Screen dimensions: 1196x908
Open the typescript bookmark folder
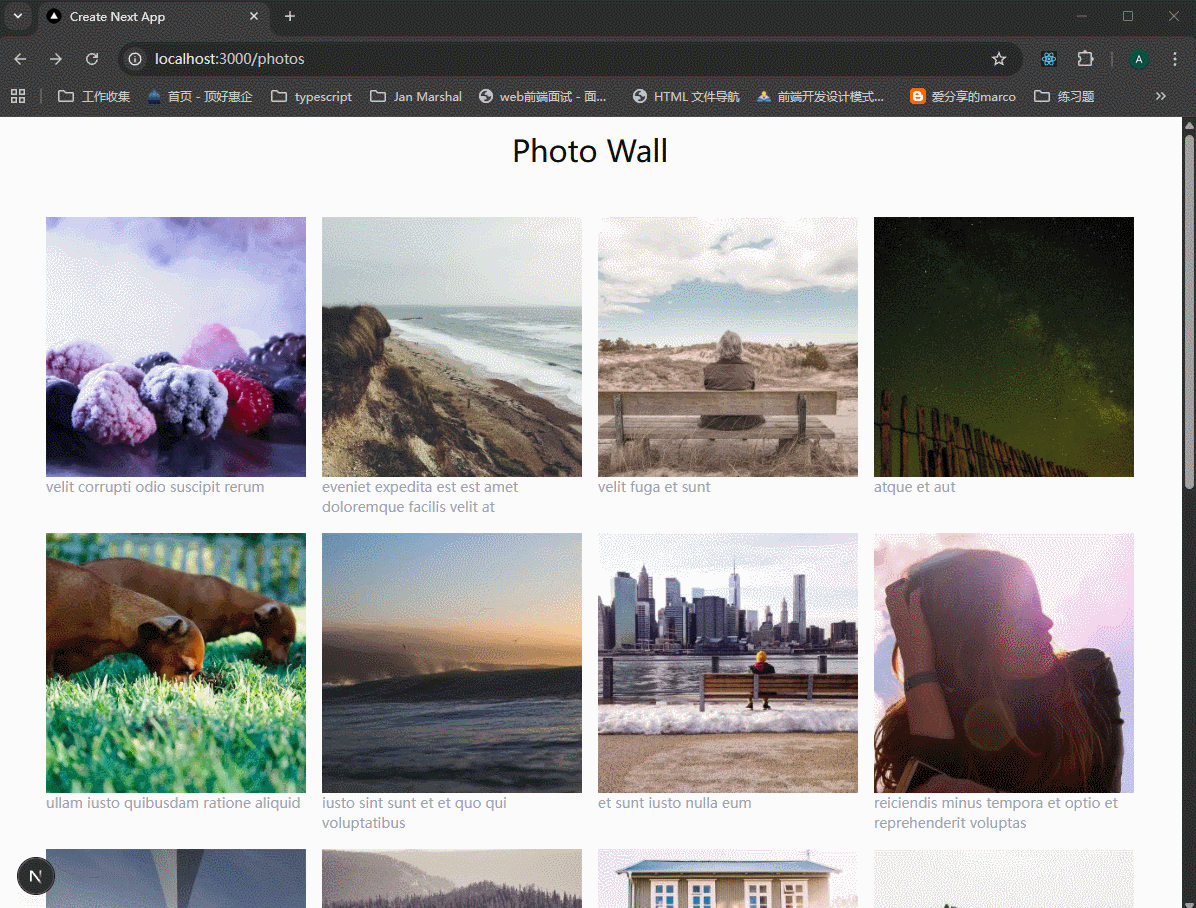[312, 96]
